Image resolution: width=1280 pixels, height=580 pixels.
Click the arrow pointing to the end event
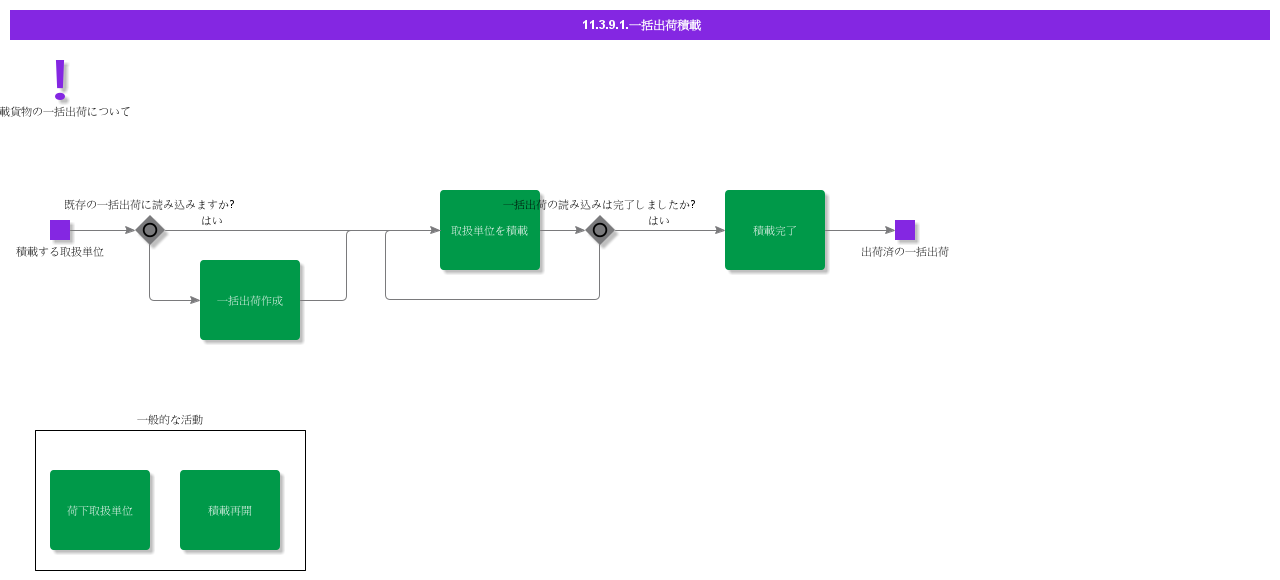(860, 230)
